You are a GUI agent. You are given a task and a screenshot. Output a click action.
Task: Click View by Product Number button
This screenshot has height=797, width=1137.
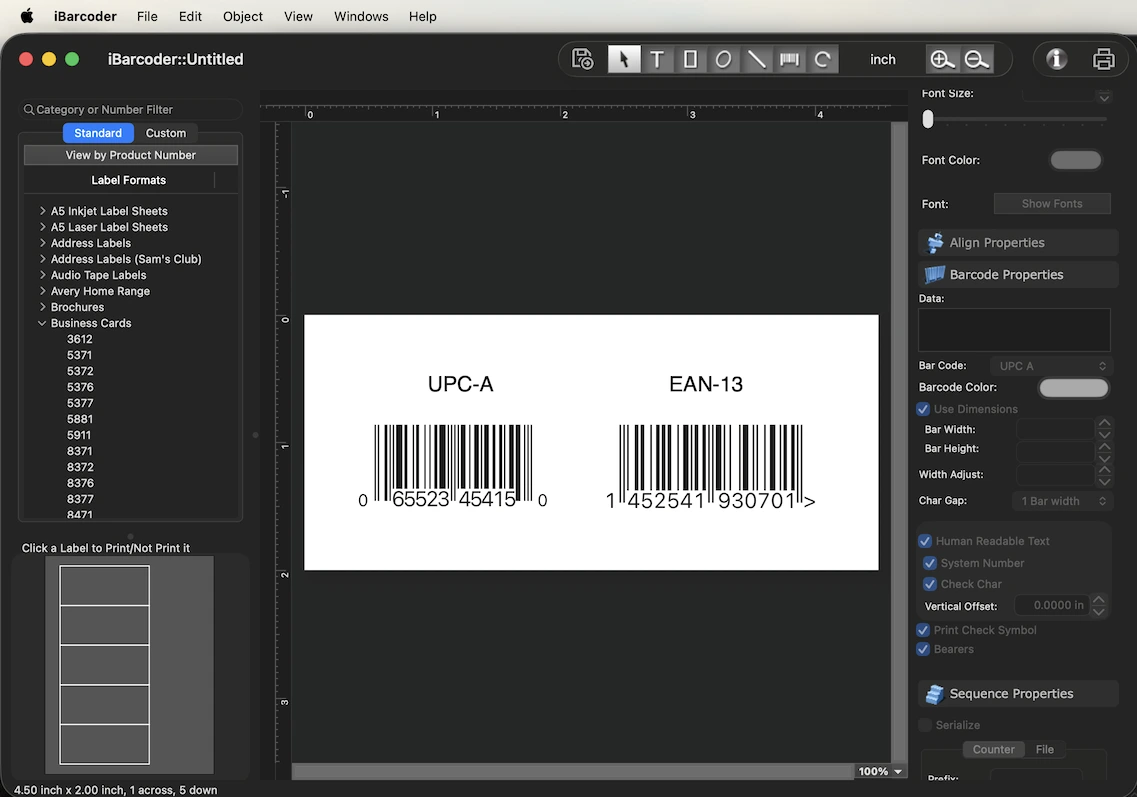131,155
